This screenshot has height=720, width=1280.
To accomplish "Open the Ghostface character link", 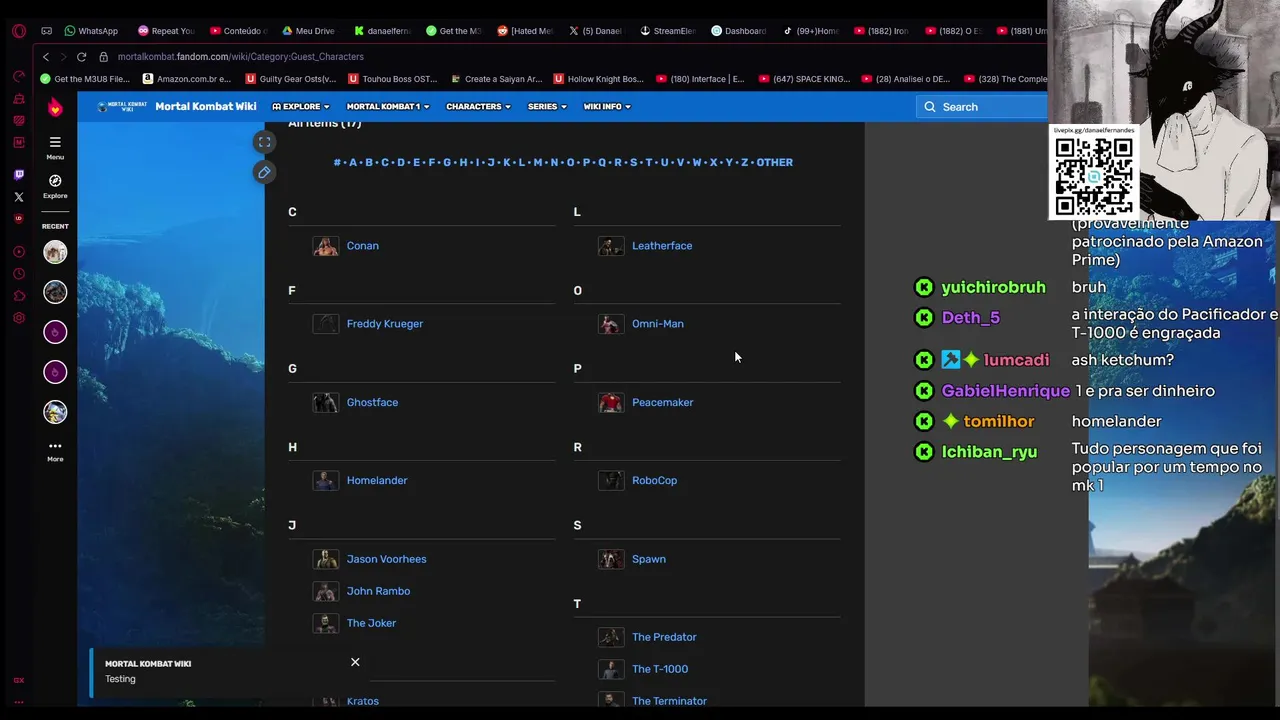I will point(372,403).
